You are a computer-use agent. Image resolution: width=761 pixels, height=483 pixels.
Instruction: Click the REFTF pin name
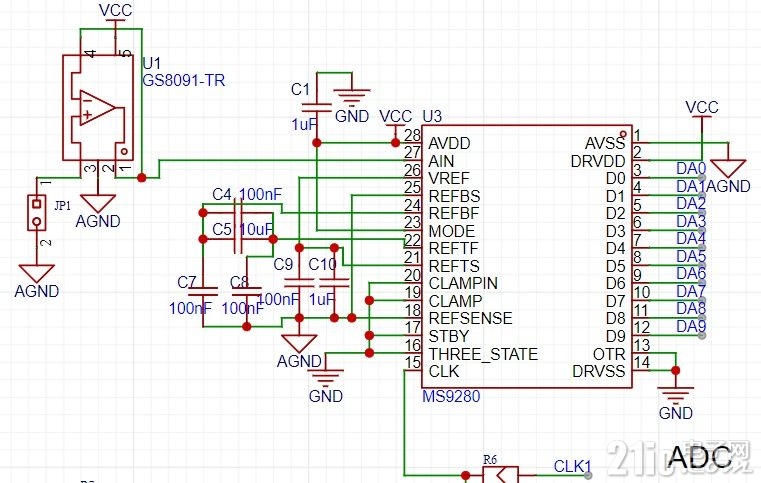[x=453, y=249]
